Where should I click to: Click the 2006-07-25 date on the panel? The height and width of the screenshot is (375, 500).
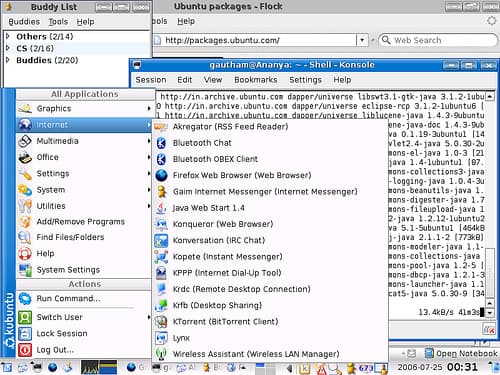[x=421, y=367]
